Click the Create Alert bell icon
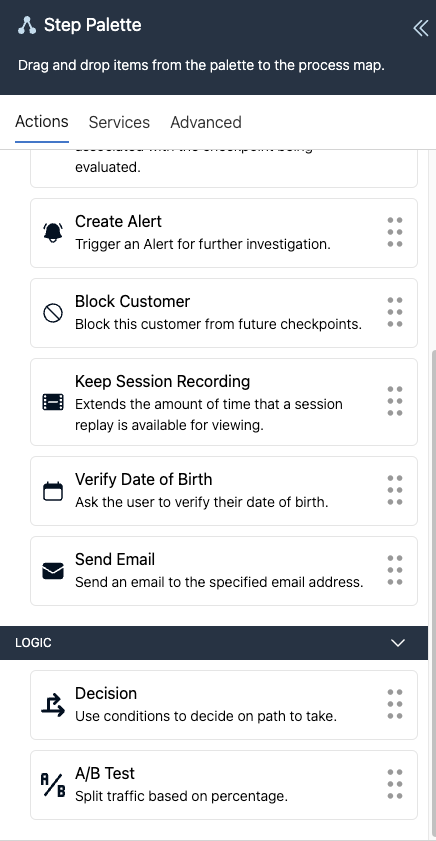Viewport: 436px width, 841px height. 53,233
